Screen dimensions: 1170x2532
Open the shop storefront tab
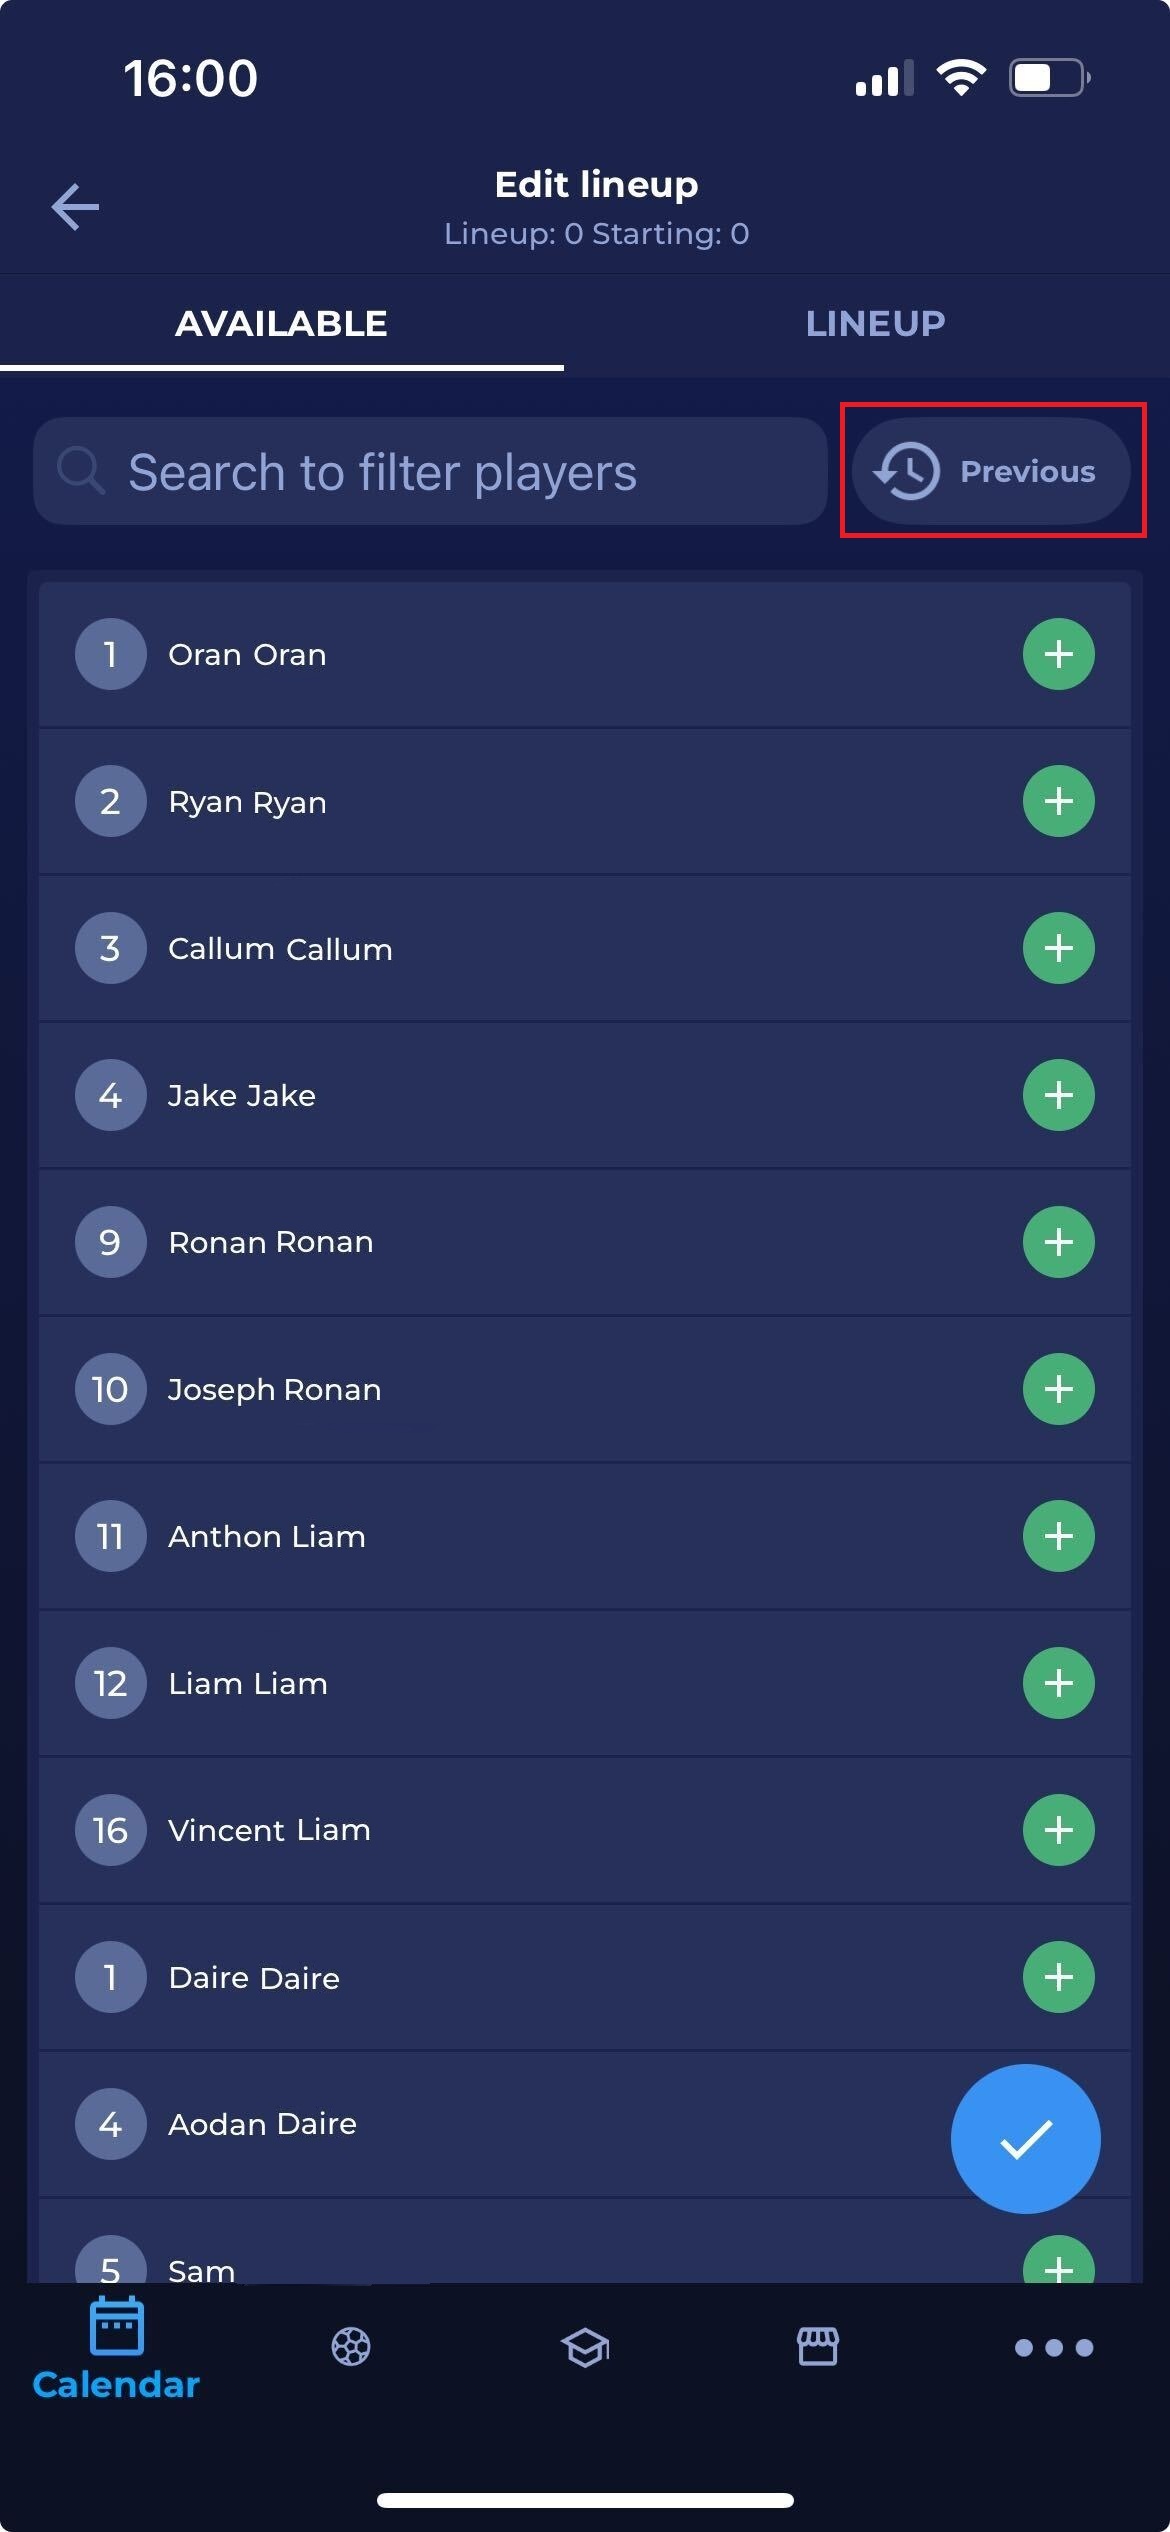coord(818,2346)
